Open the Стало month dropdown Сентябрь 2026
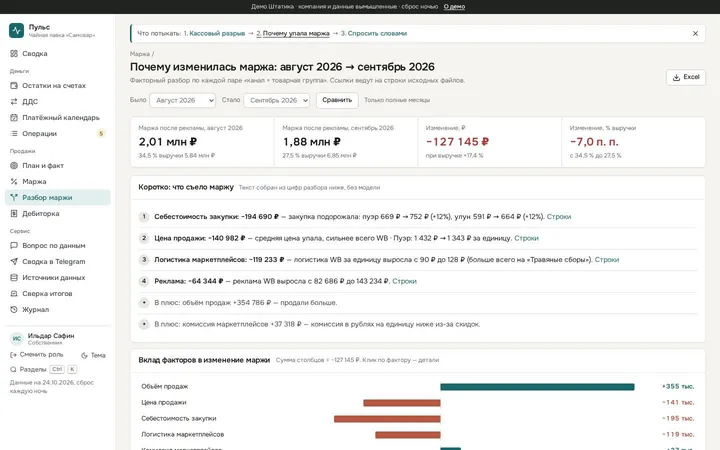The height and width of the screenshot is (450, 720). point(277,100)
